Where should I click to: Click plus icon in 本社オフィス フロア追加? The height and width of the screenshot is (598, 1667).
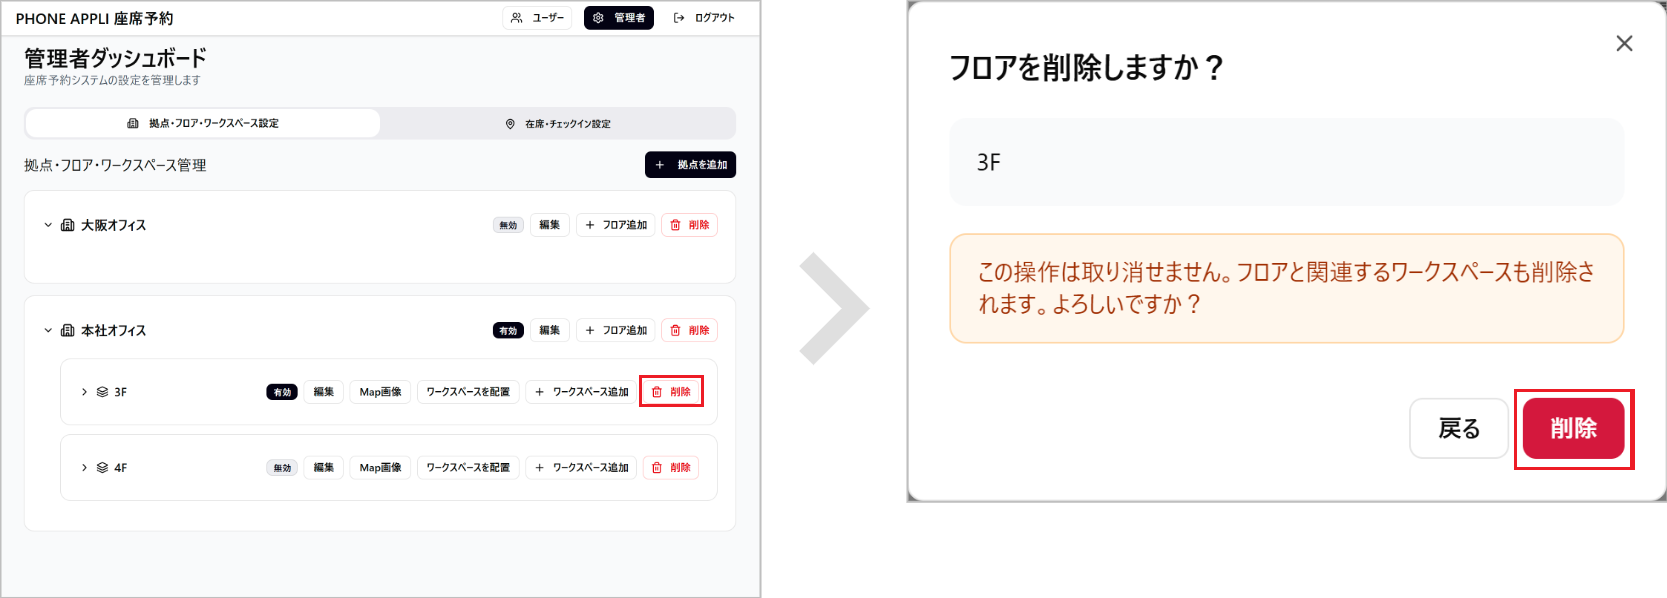coord(590,330)
